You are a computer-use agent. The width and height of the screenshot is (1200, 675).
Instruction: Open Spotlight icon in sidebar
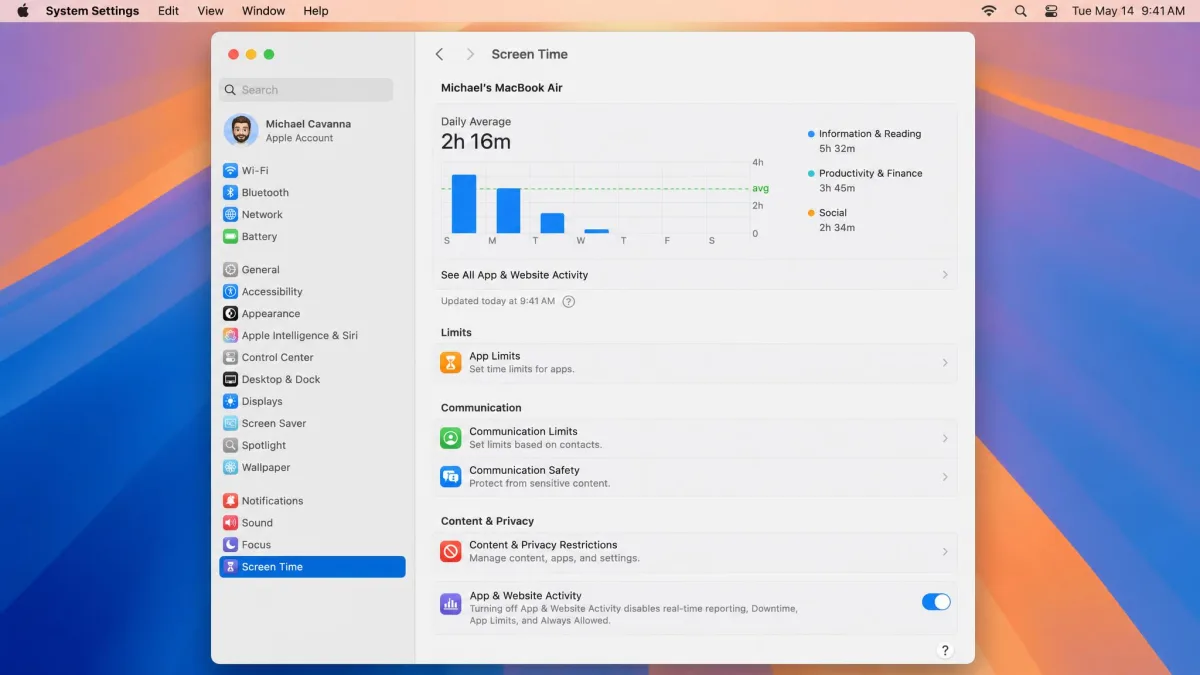tap(230, 445)
